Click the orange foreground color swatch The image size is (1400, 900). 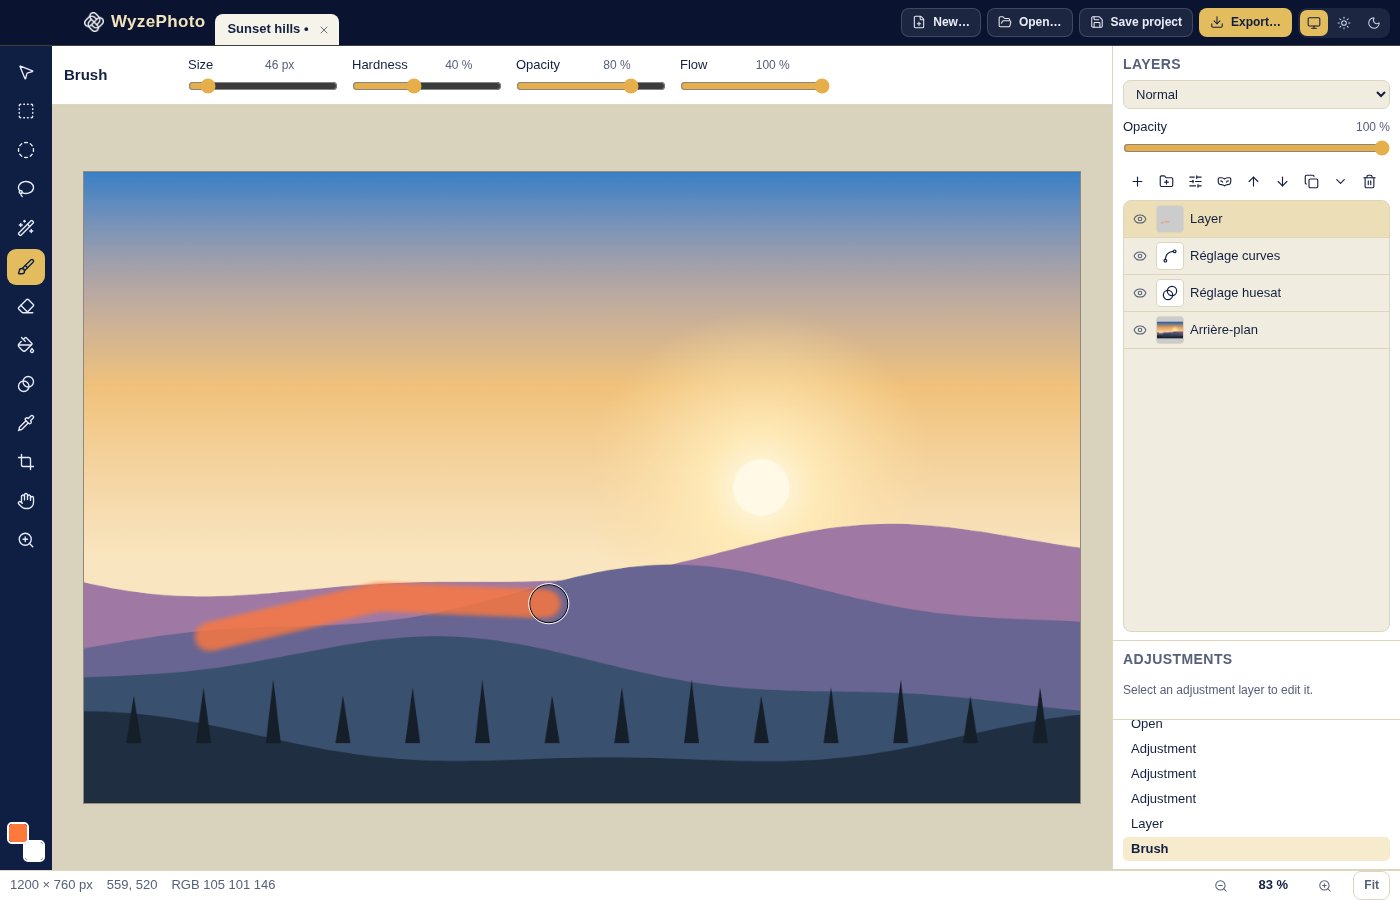18,833
